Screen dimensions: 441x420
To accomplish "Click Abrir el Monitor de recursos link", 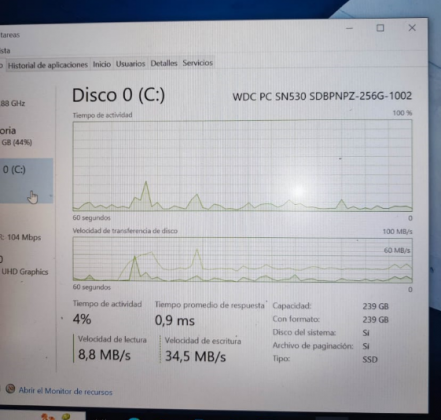I will click(x=65, y=391).
